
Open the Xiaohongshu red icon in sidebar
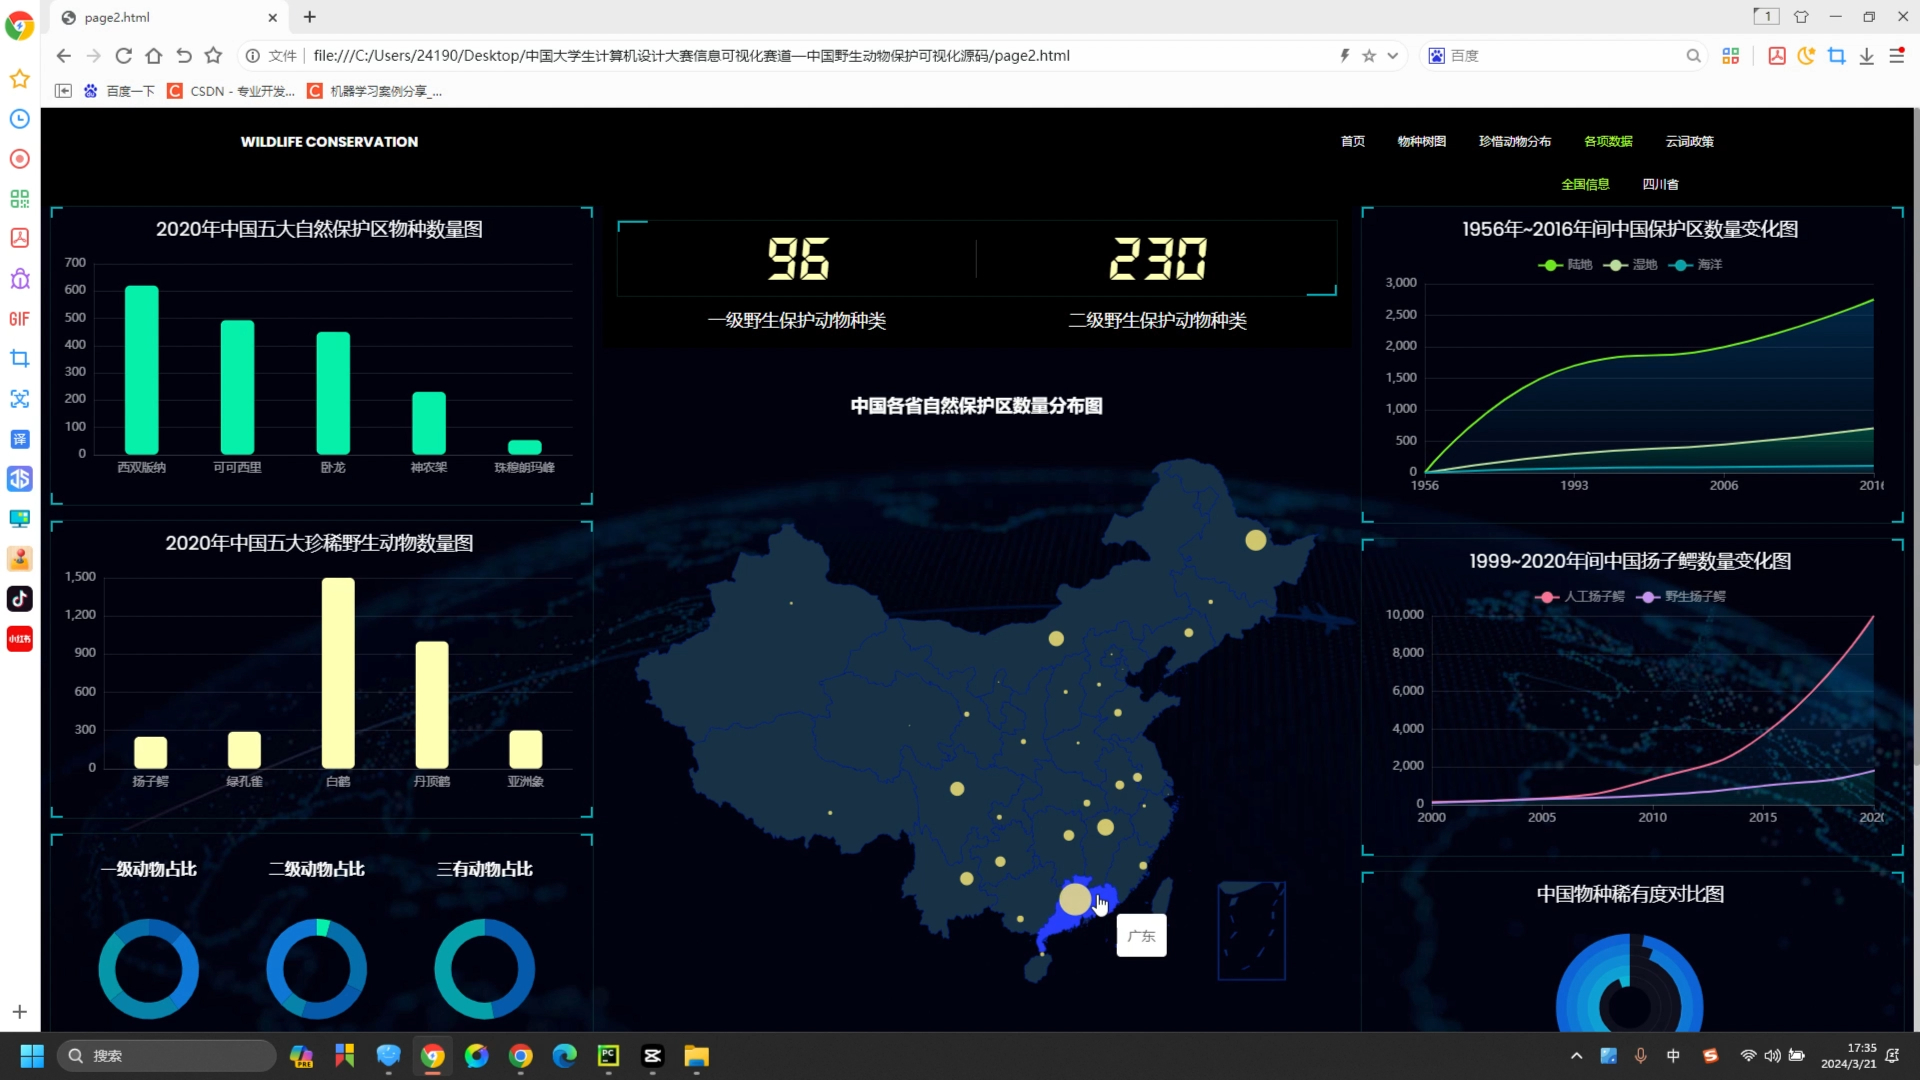point(20,639)
